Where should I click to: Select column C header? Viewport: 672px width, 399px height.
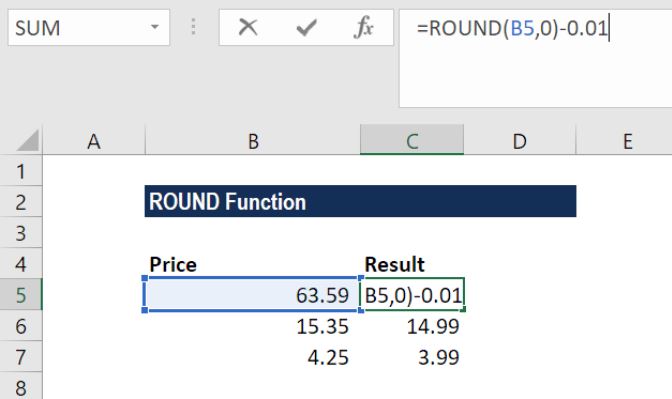click(412, 140)
